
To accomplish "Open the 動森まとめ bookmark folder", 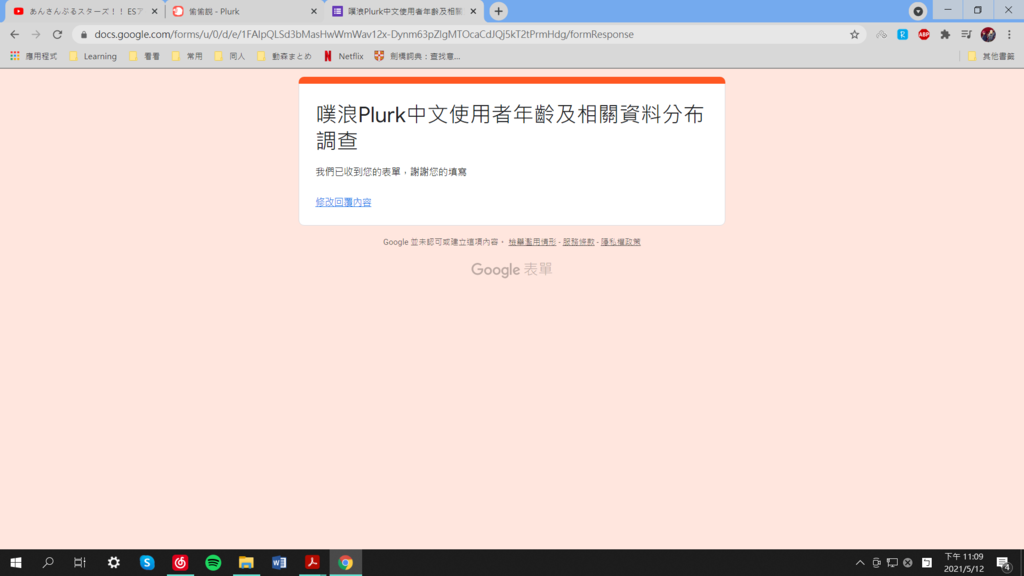I will point(284,56).
